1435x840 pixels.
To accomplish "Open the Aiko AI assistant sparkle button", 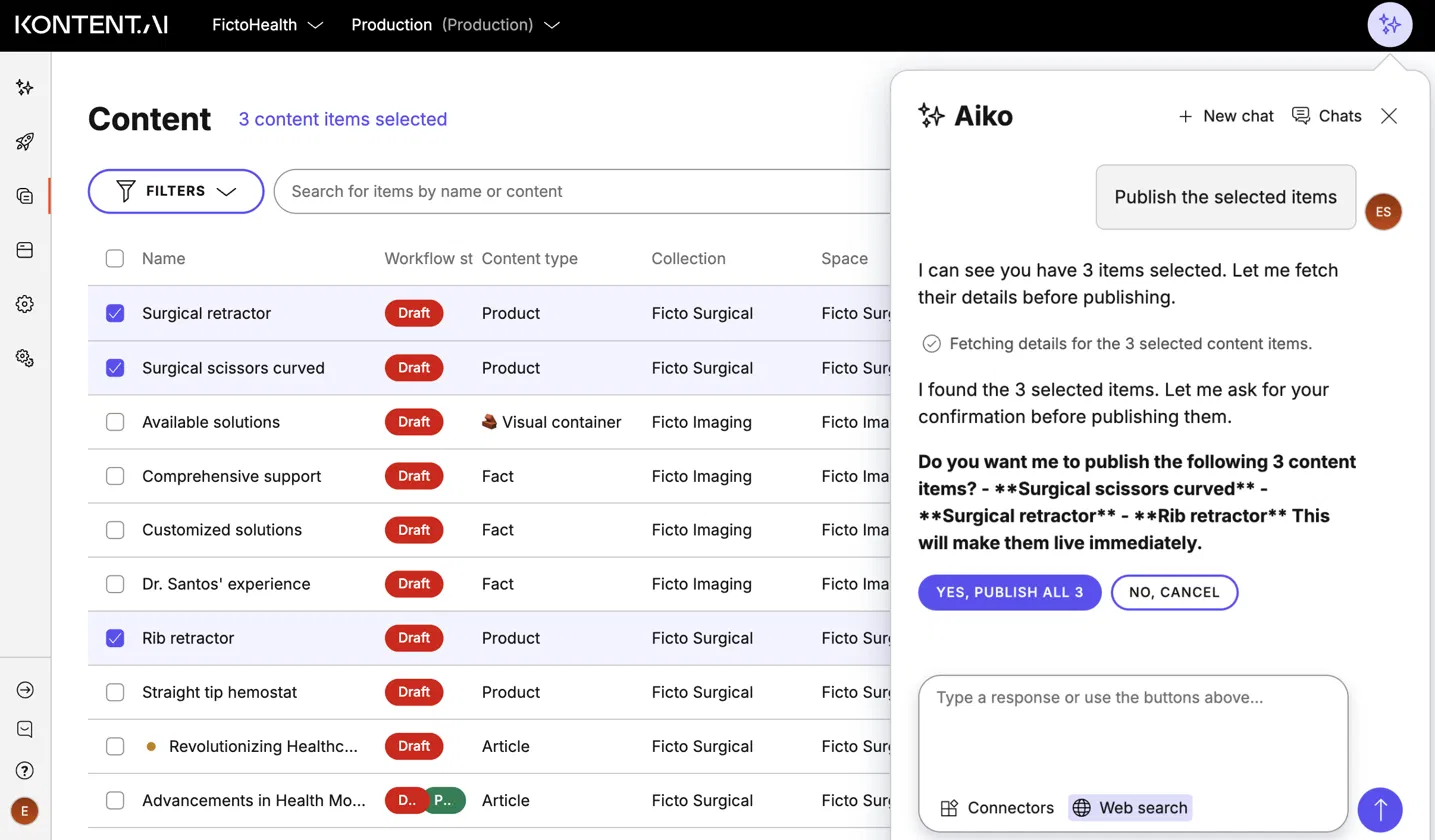I will 1389,25.
